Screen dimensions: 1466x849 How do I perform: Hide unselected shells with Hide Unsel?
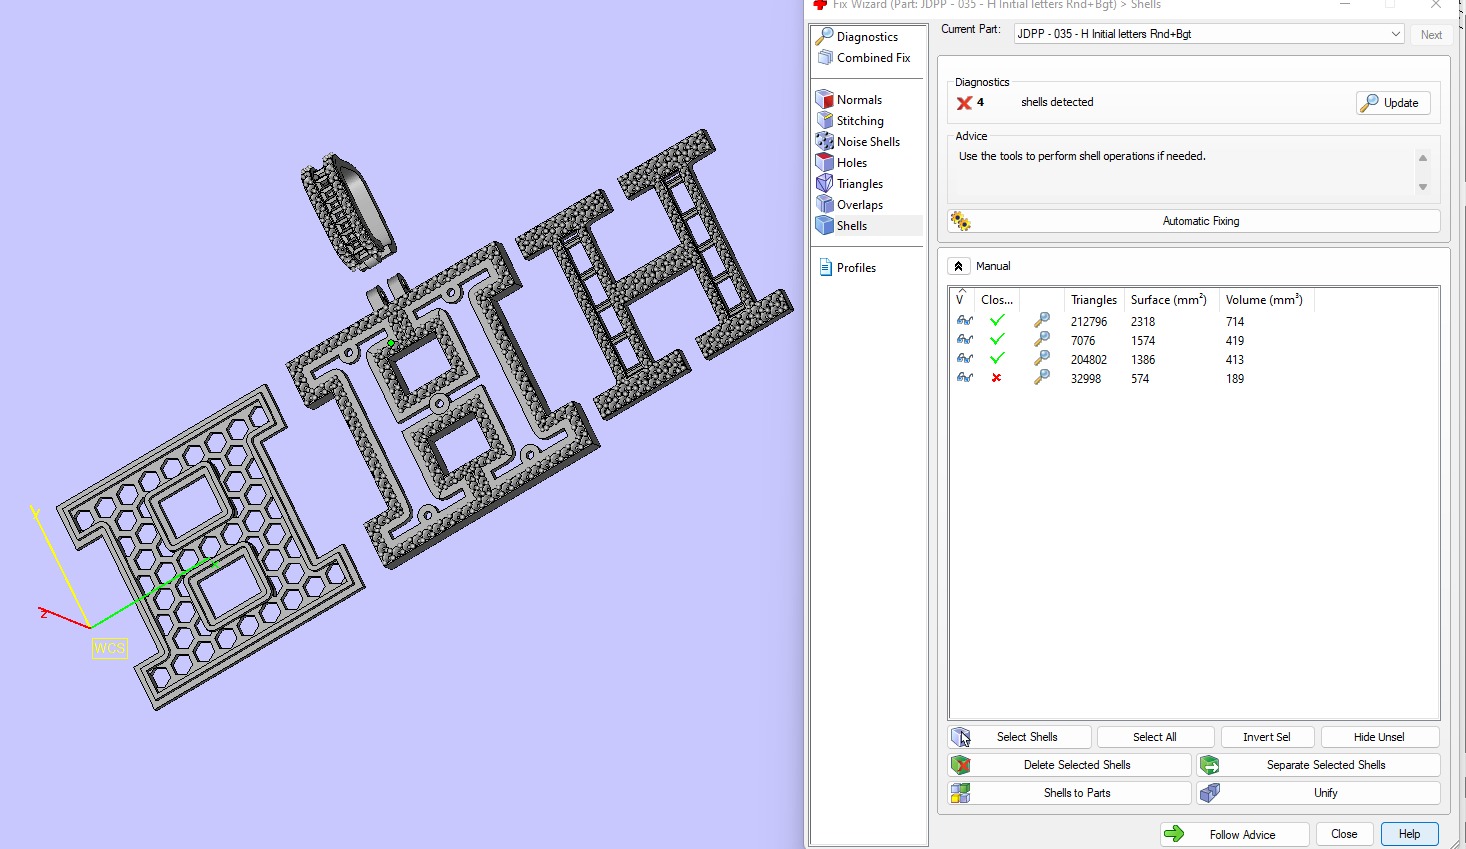[x=1380, y=737]
